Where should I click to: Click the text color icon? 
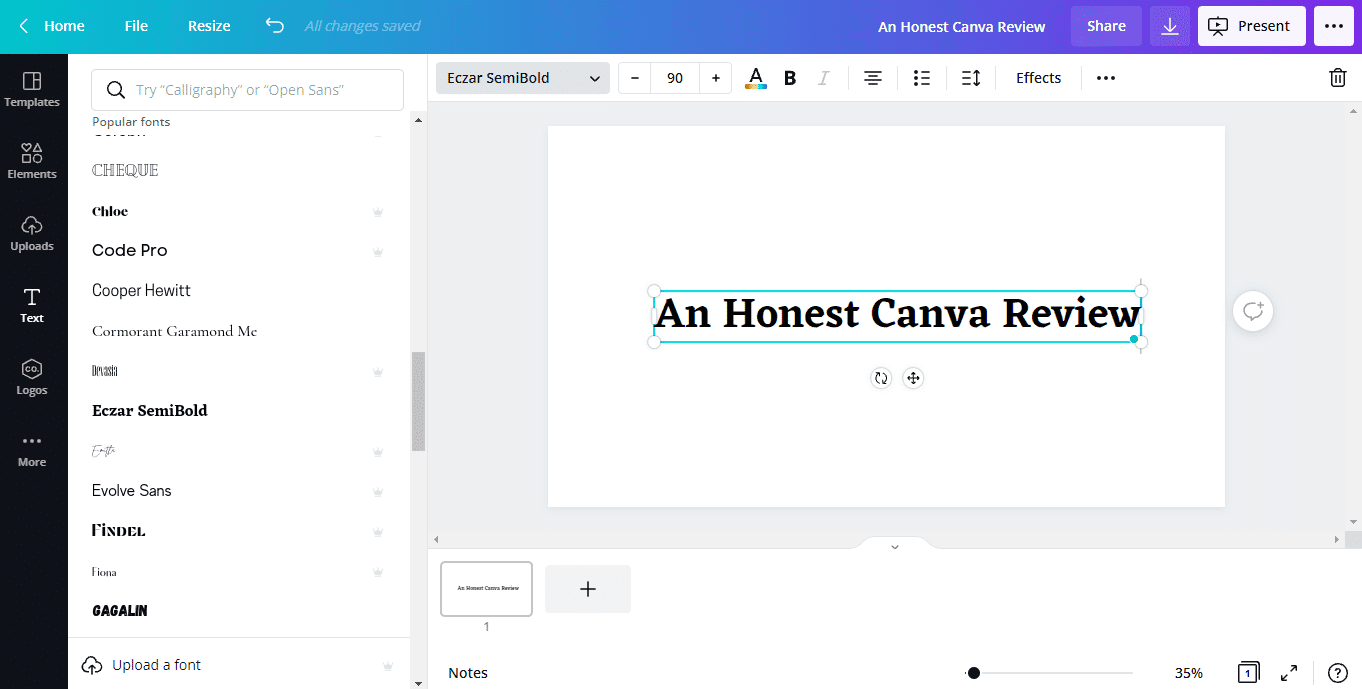pos(756,78)
